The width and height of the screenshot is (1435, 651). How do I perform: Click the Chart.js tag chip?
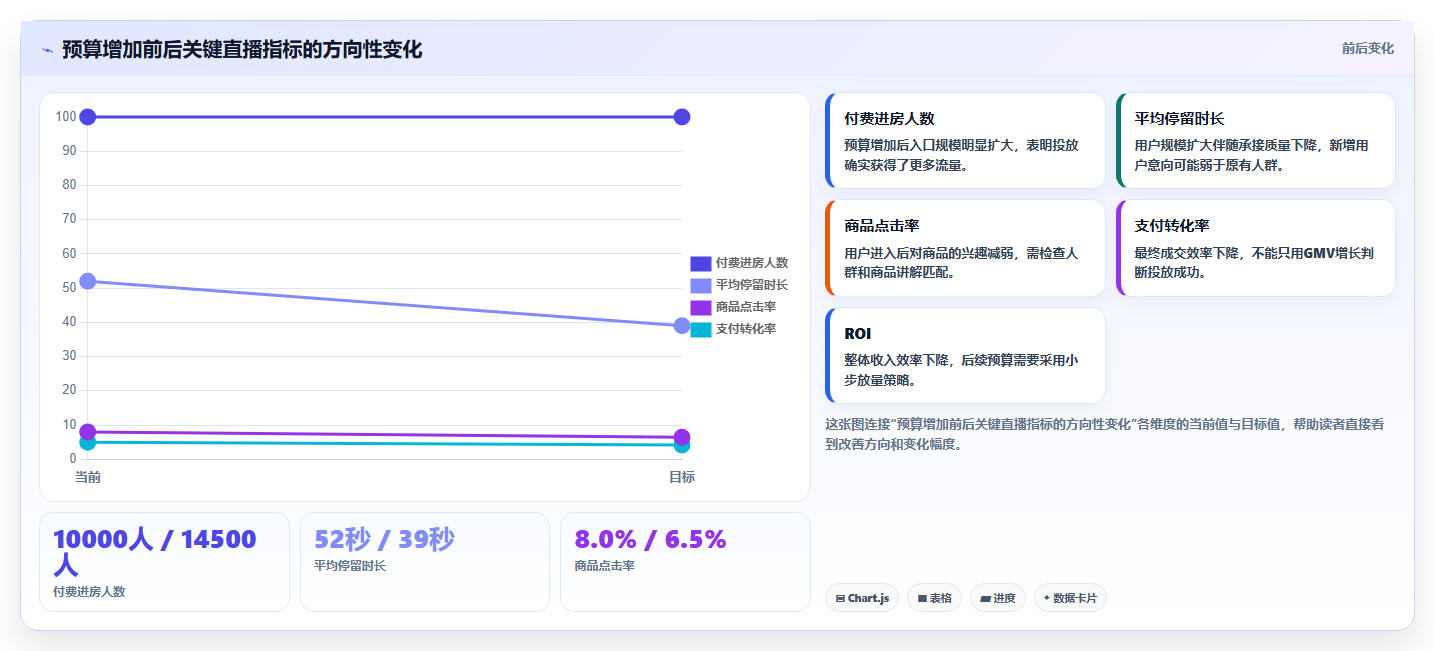click(x=862, y=598)
